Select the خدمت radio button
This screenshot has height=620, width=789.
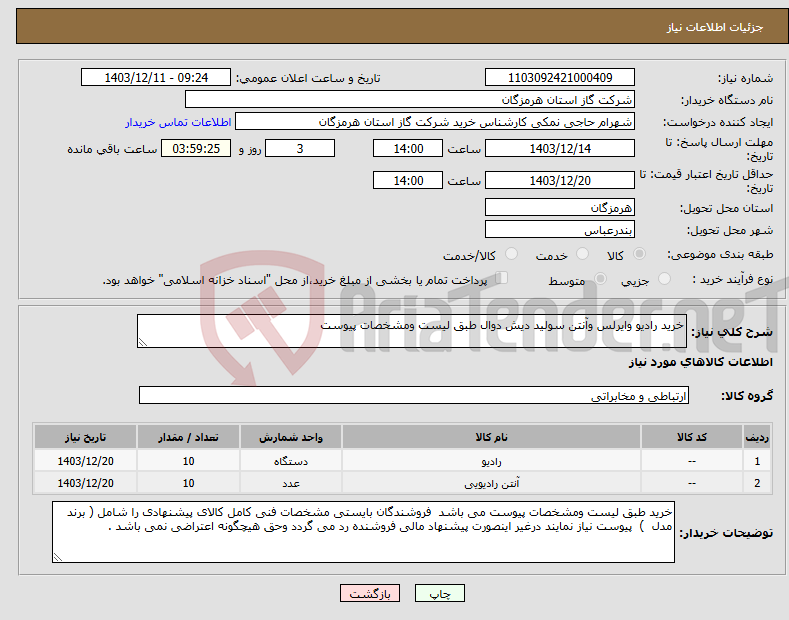pyautogui.click(x=582, y=254)
